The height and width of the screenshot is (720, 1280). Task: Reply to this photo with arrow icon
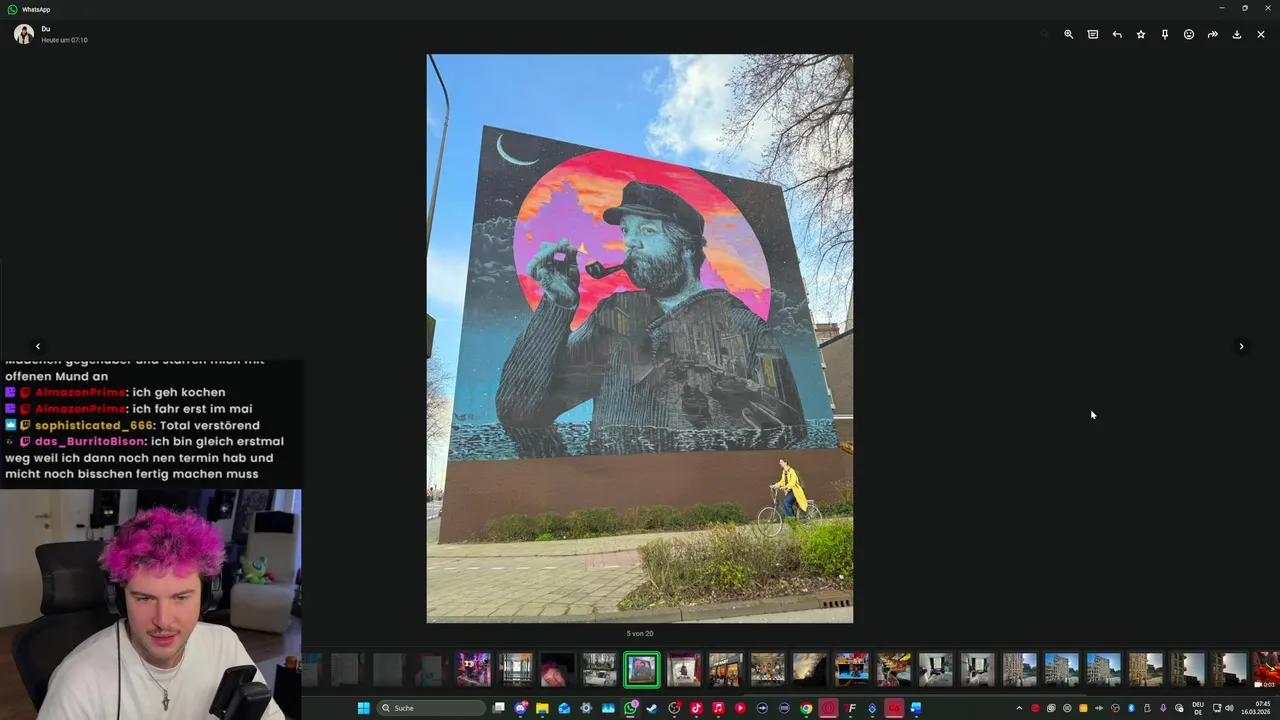[x=1117, y=34]
